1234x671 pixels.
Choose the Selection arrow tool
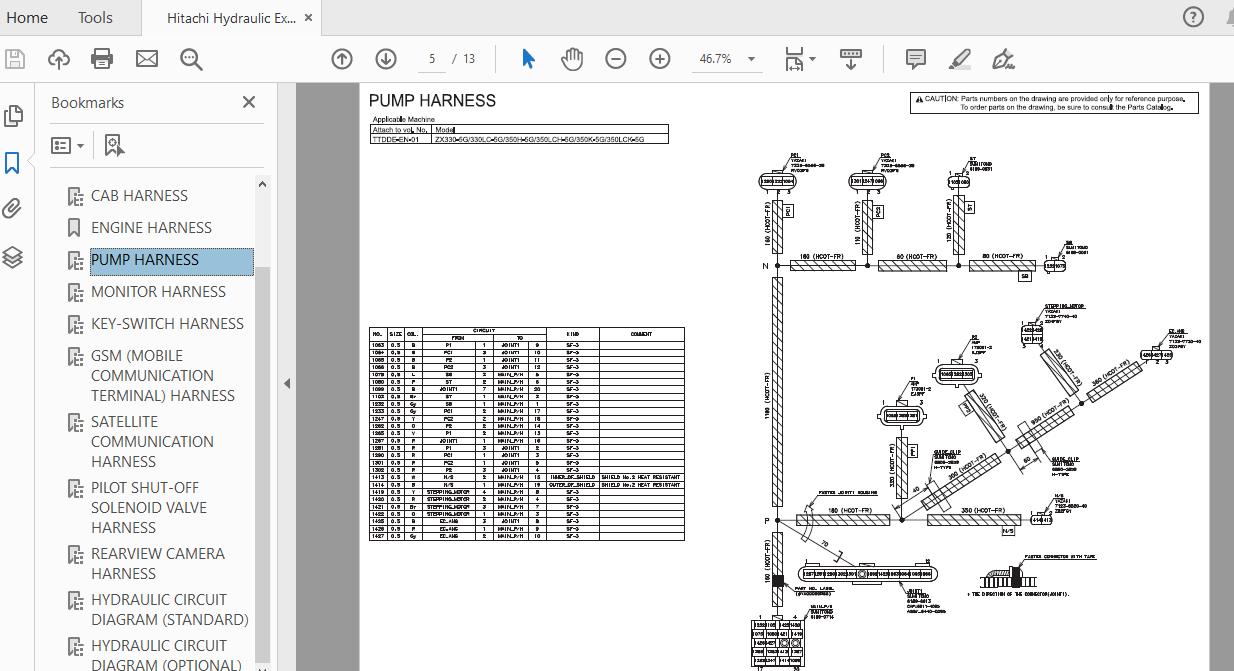coord(528,59)
